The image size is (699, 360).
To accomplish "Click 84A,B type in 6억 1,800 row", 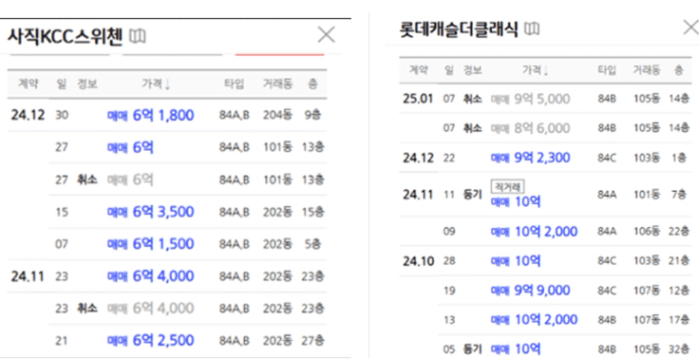I will pyautogui.click(x=234, y=115).
